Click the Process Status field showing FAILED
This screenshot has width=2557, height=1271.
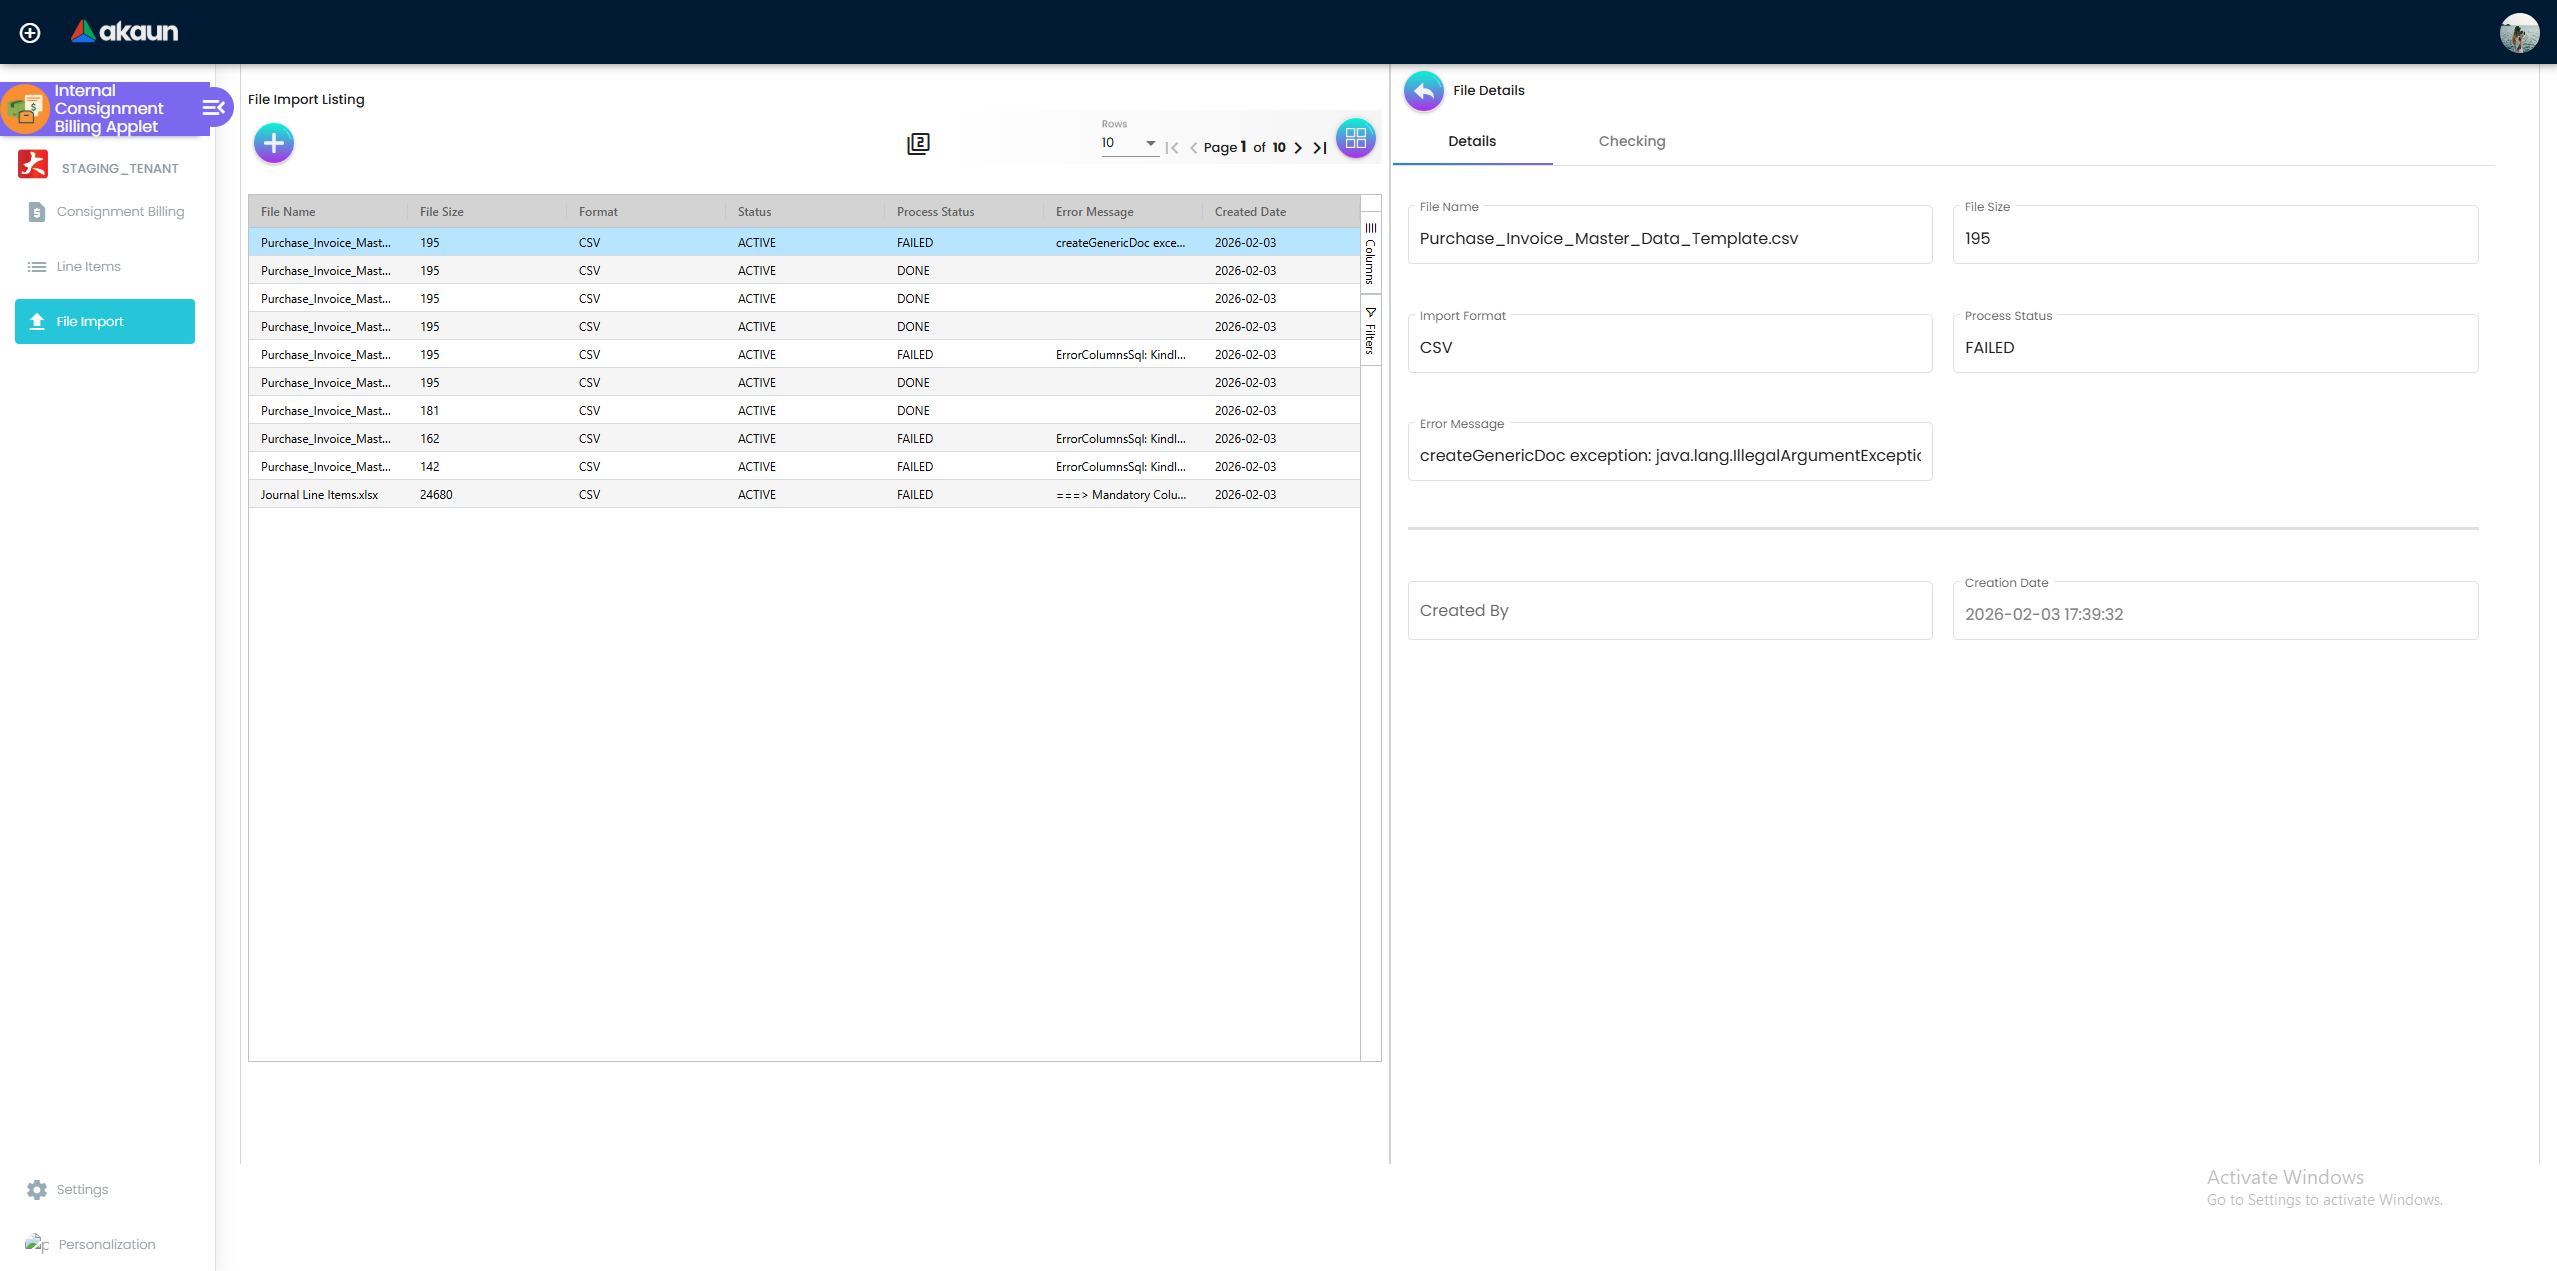[x=2214, y=344]
